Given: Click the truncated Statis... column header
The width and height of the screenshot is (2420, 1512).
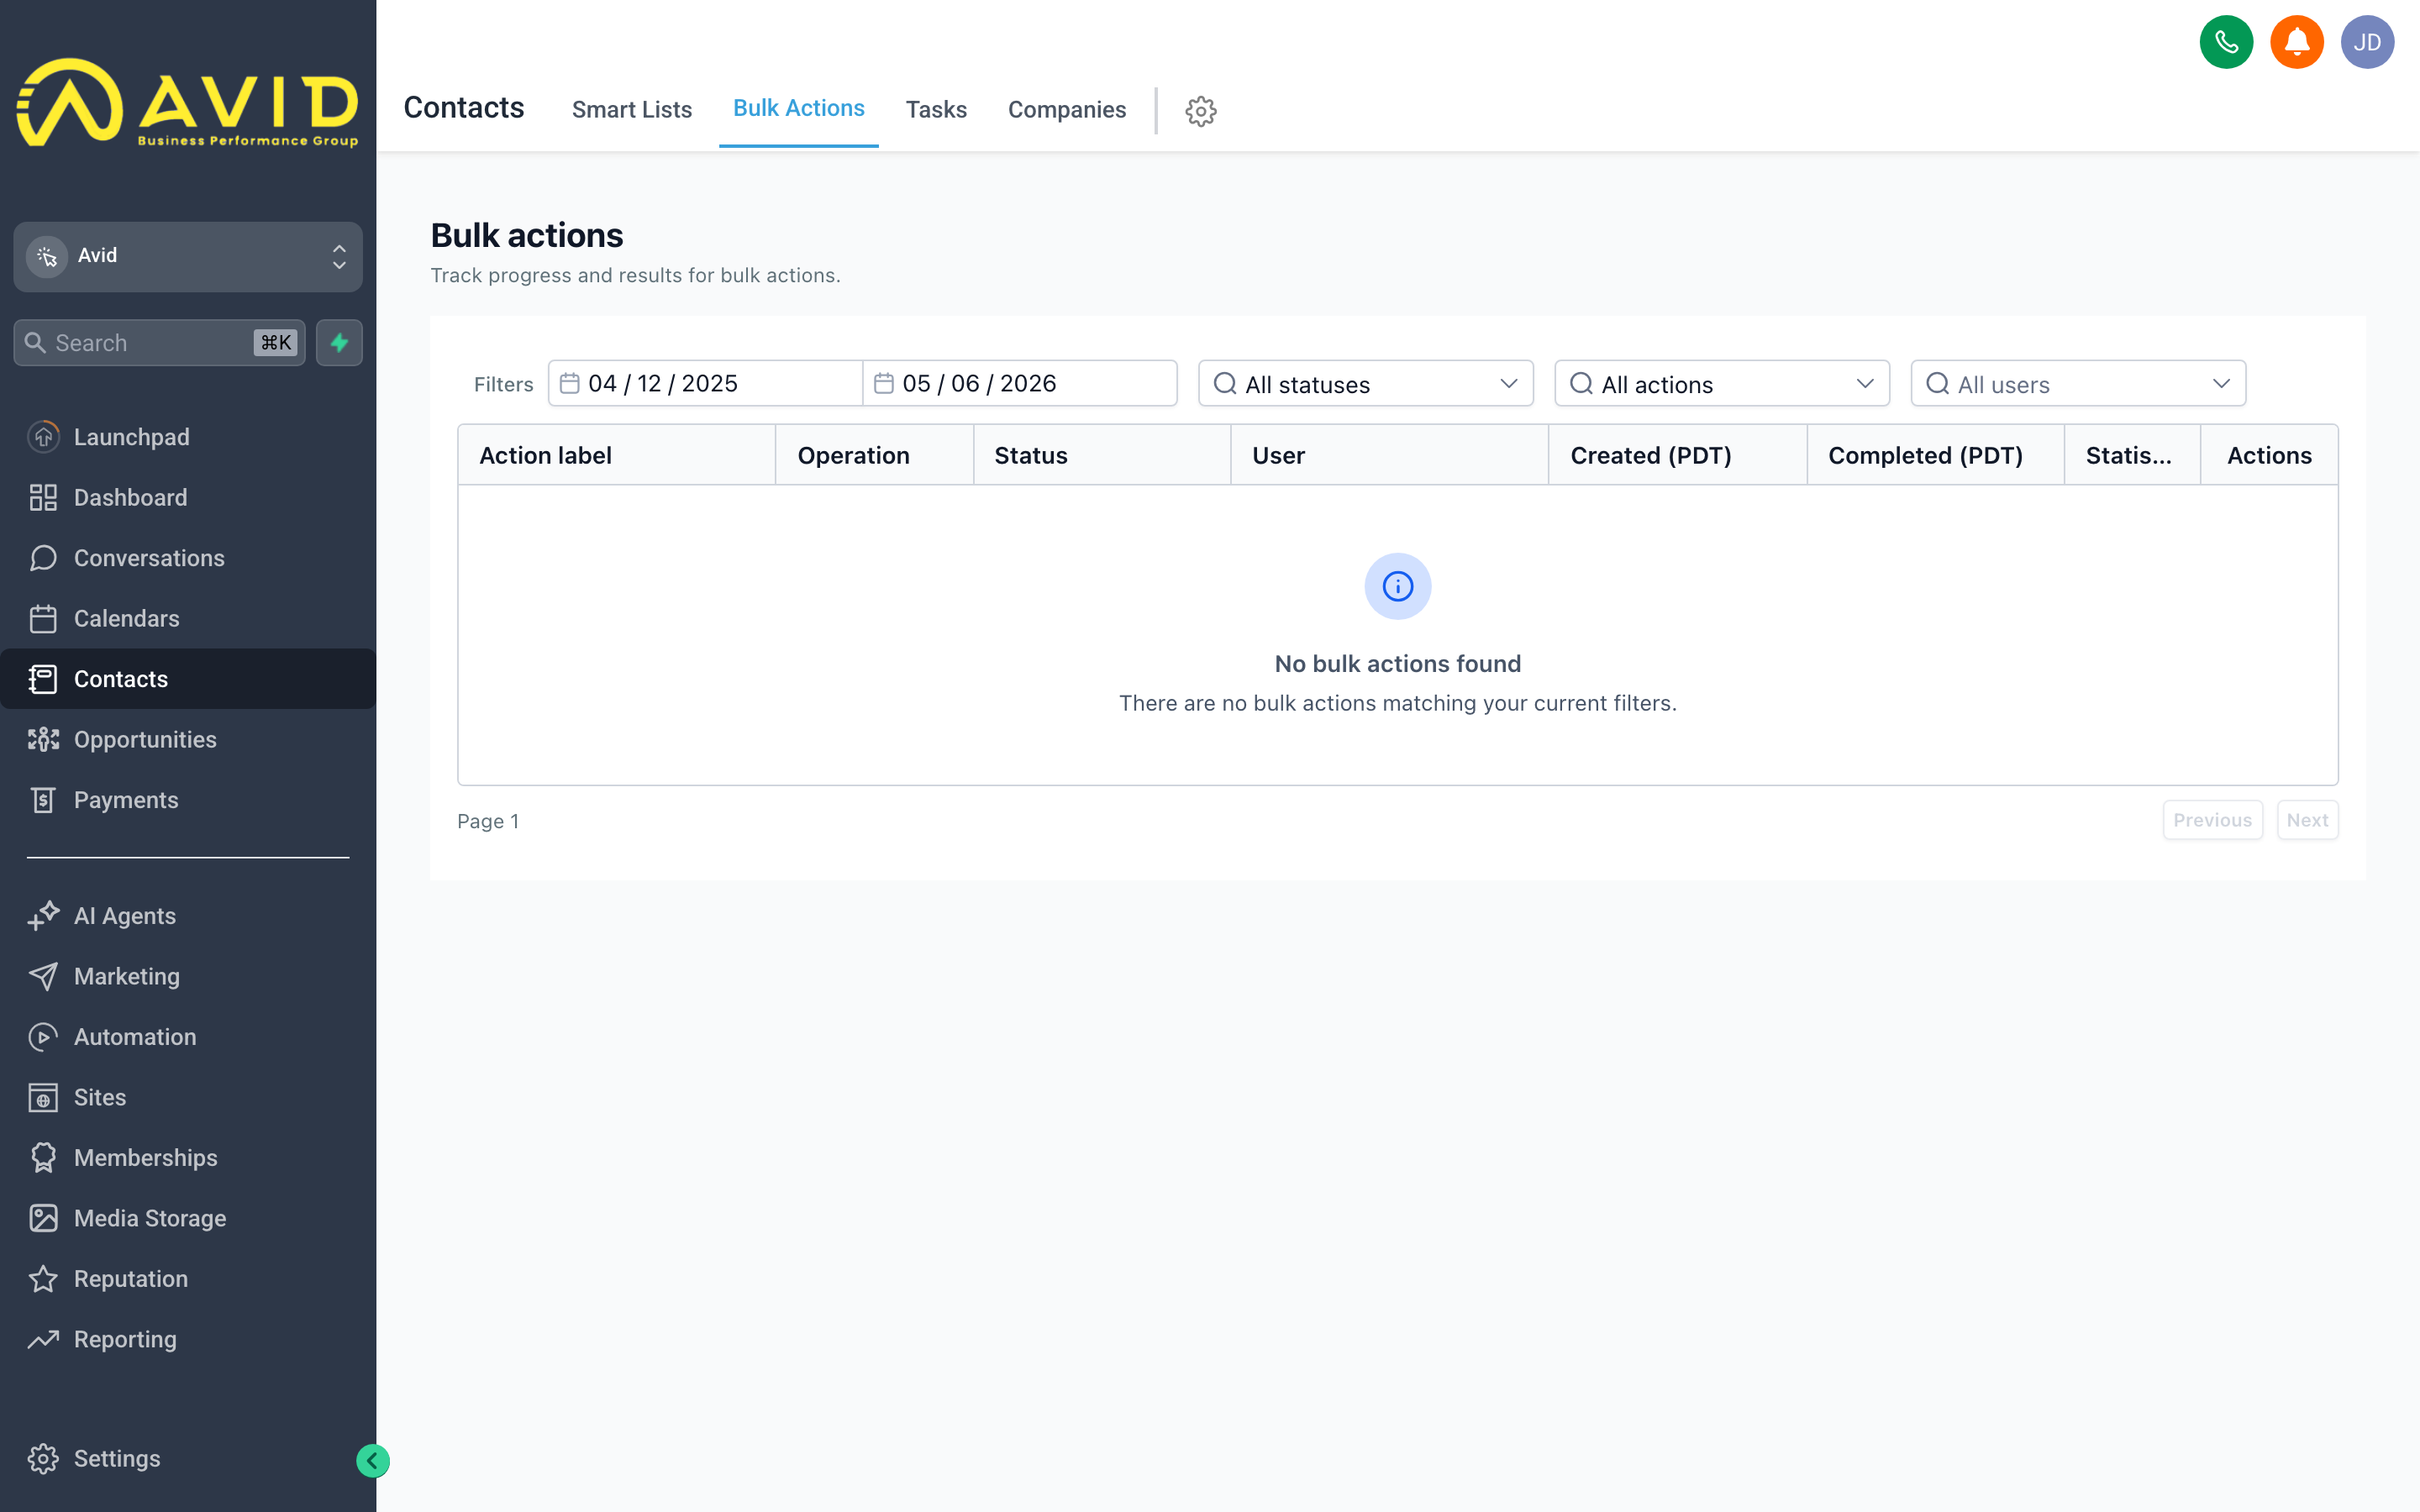Looking at the screenshot, I should [x=2132, y=456].
